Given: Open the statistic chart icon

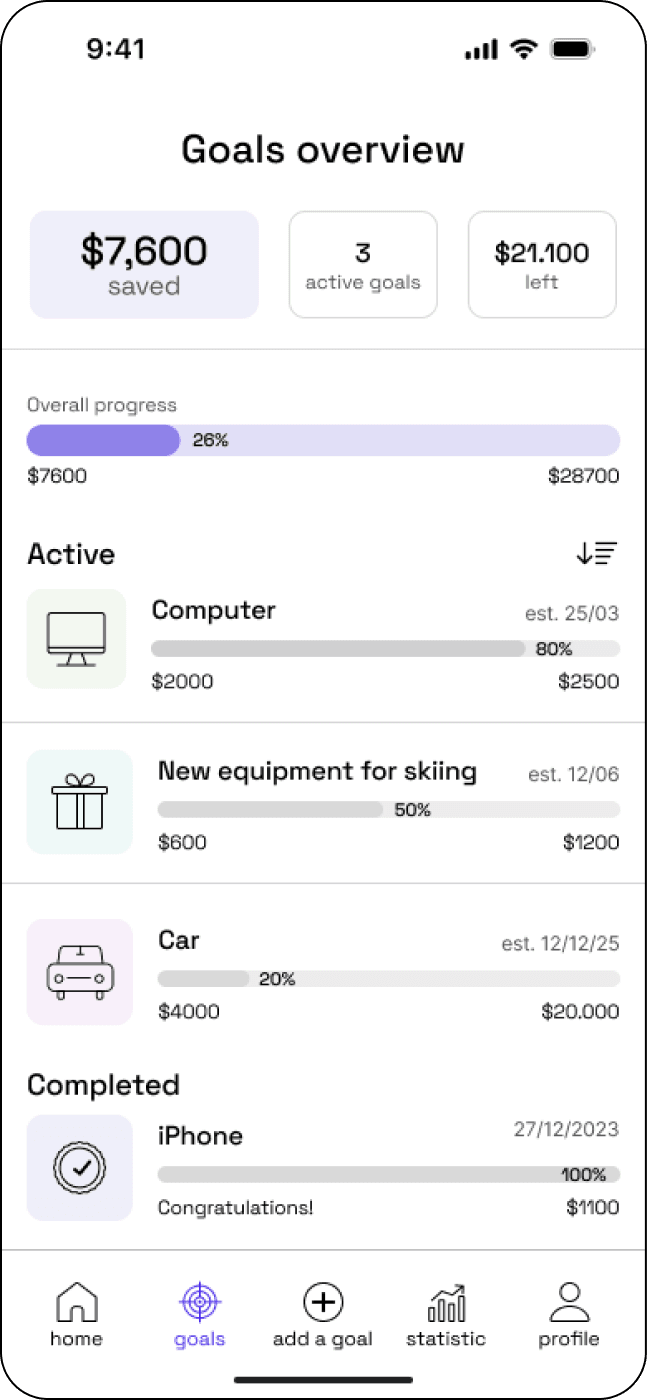Looking at the screenshot, I should (x=446, y=1303).
